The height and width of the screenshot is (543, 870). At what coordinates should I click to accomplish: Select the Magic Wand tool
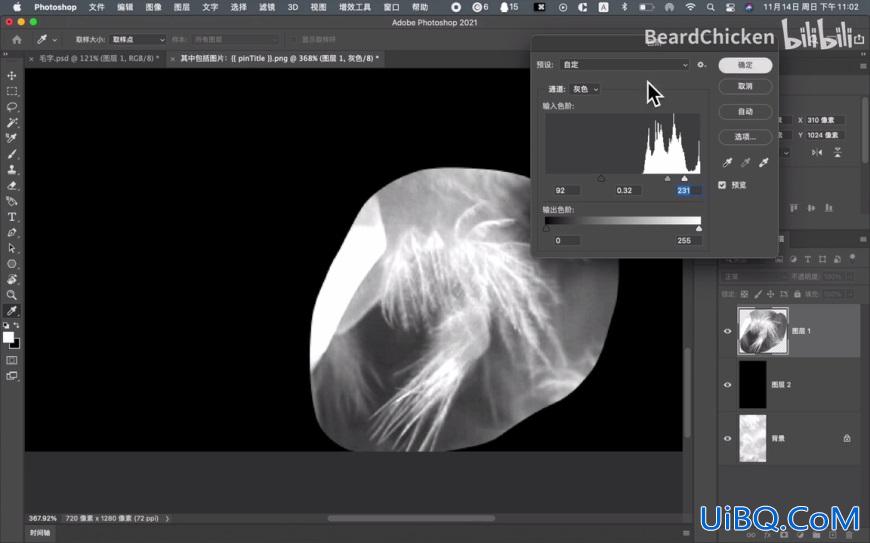(12, 122)
